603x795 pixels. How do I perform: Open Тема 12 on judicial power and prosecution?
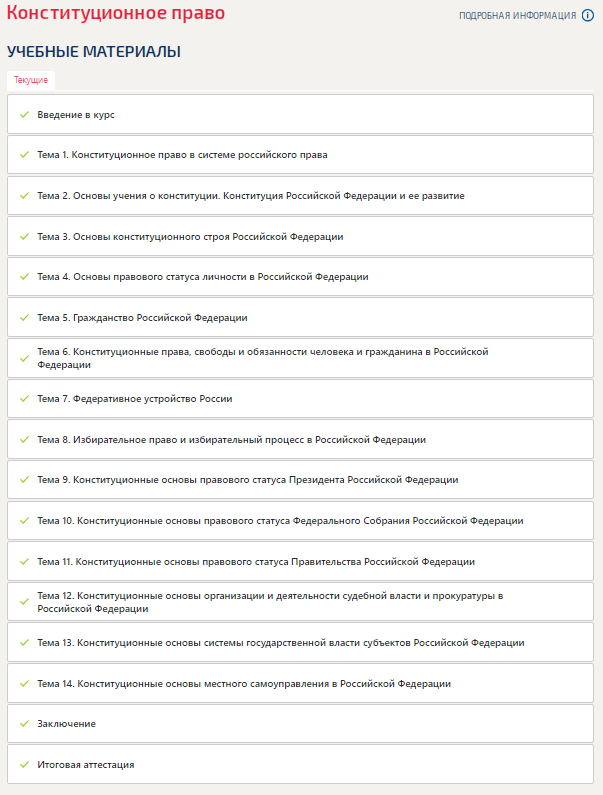[x=270, y=602]
